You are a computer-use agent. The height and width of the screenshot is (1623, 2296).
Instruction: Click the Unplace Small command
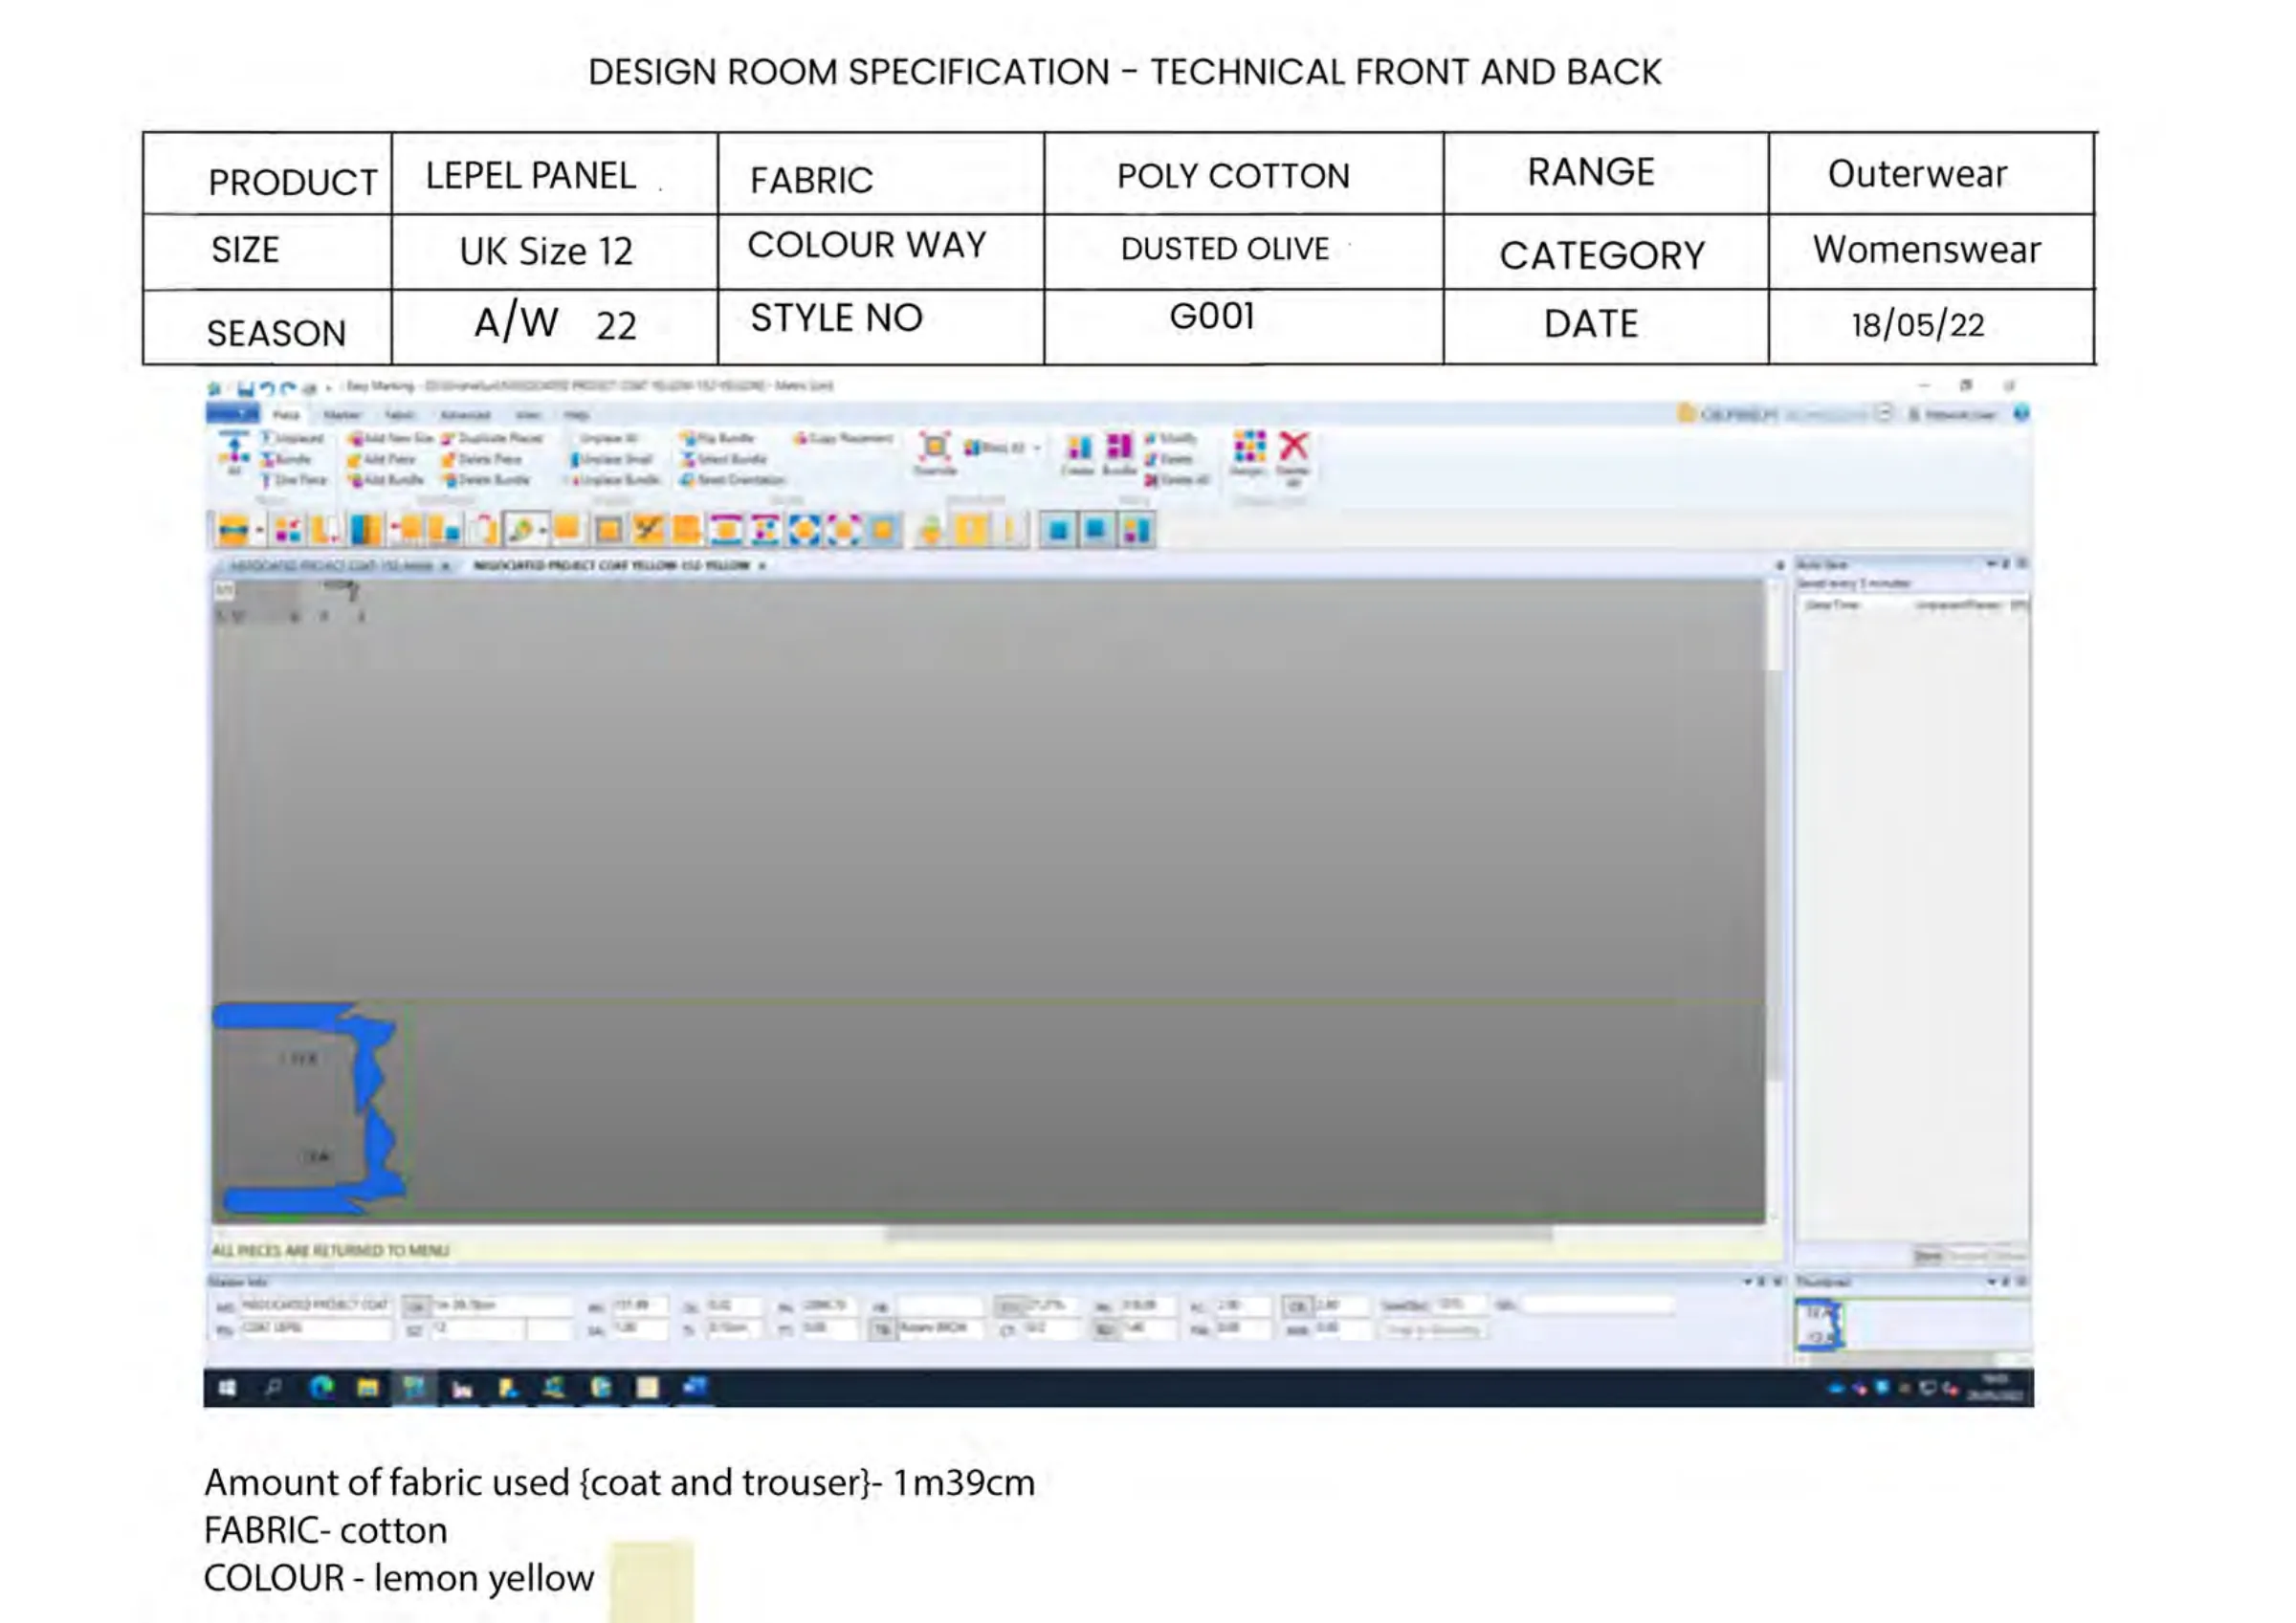611,459
